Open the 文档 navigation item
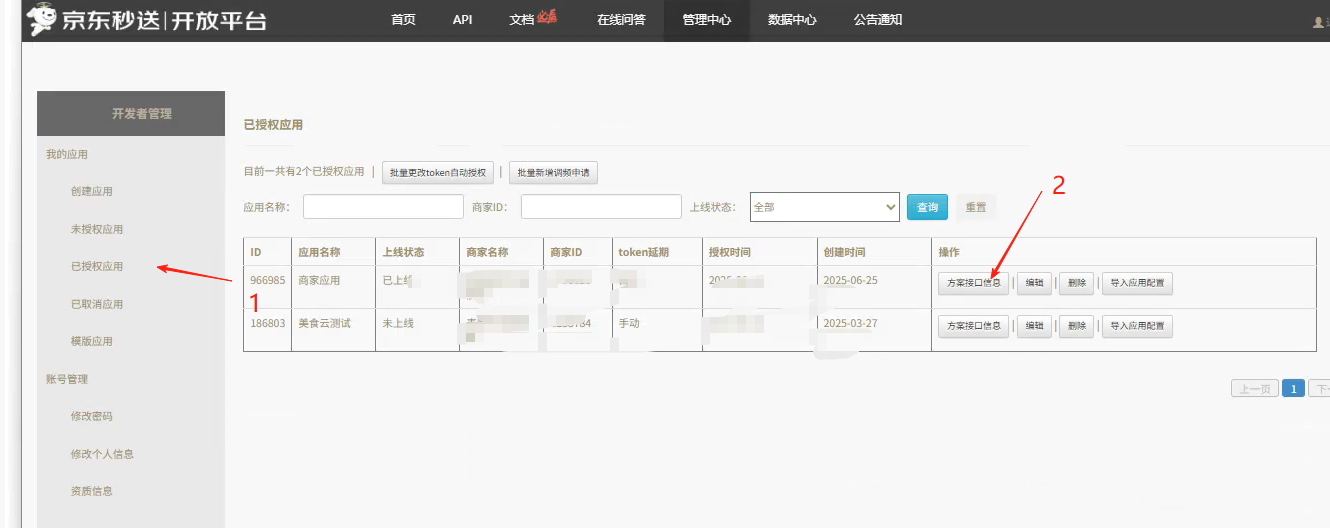Image resolution: width=1330 pixels, height=528 pixels. [x=522, y=20]
